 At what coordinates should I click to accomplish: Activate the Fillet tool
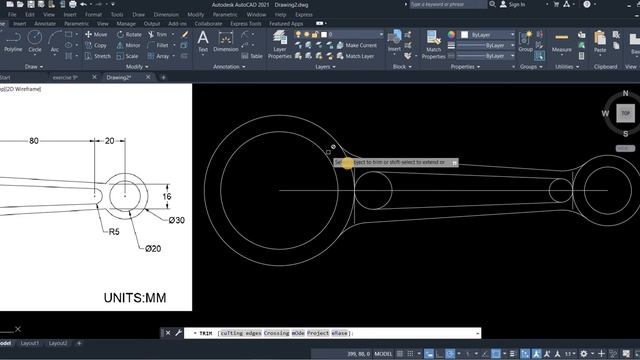tap(158, 45)
